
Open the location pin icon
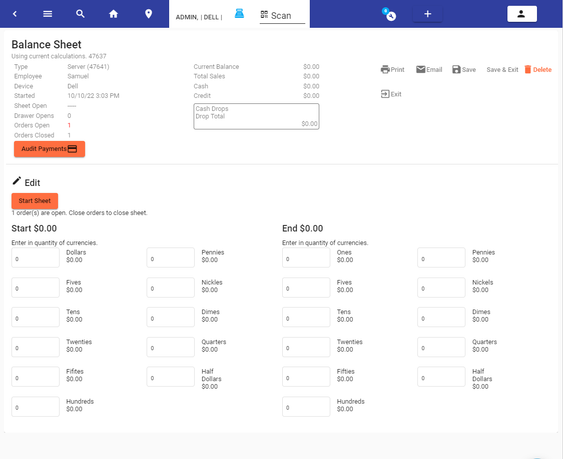(148, 14)
